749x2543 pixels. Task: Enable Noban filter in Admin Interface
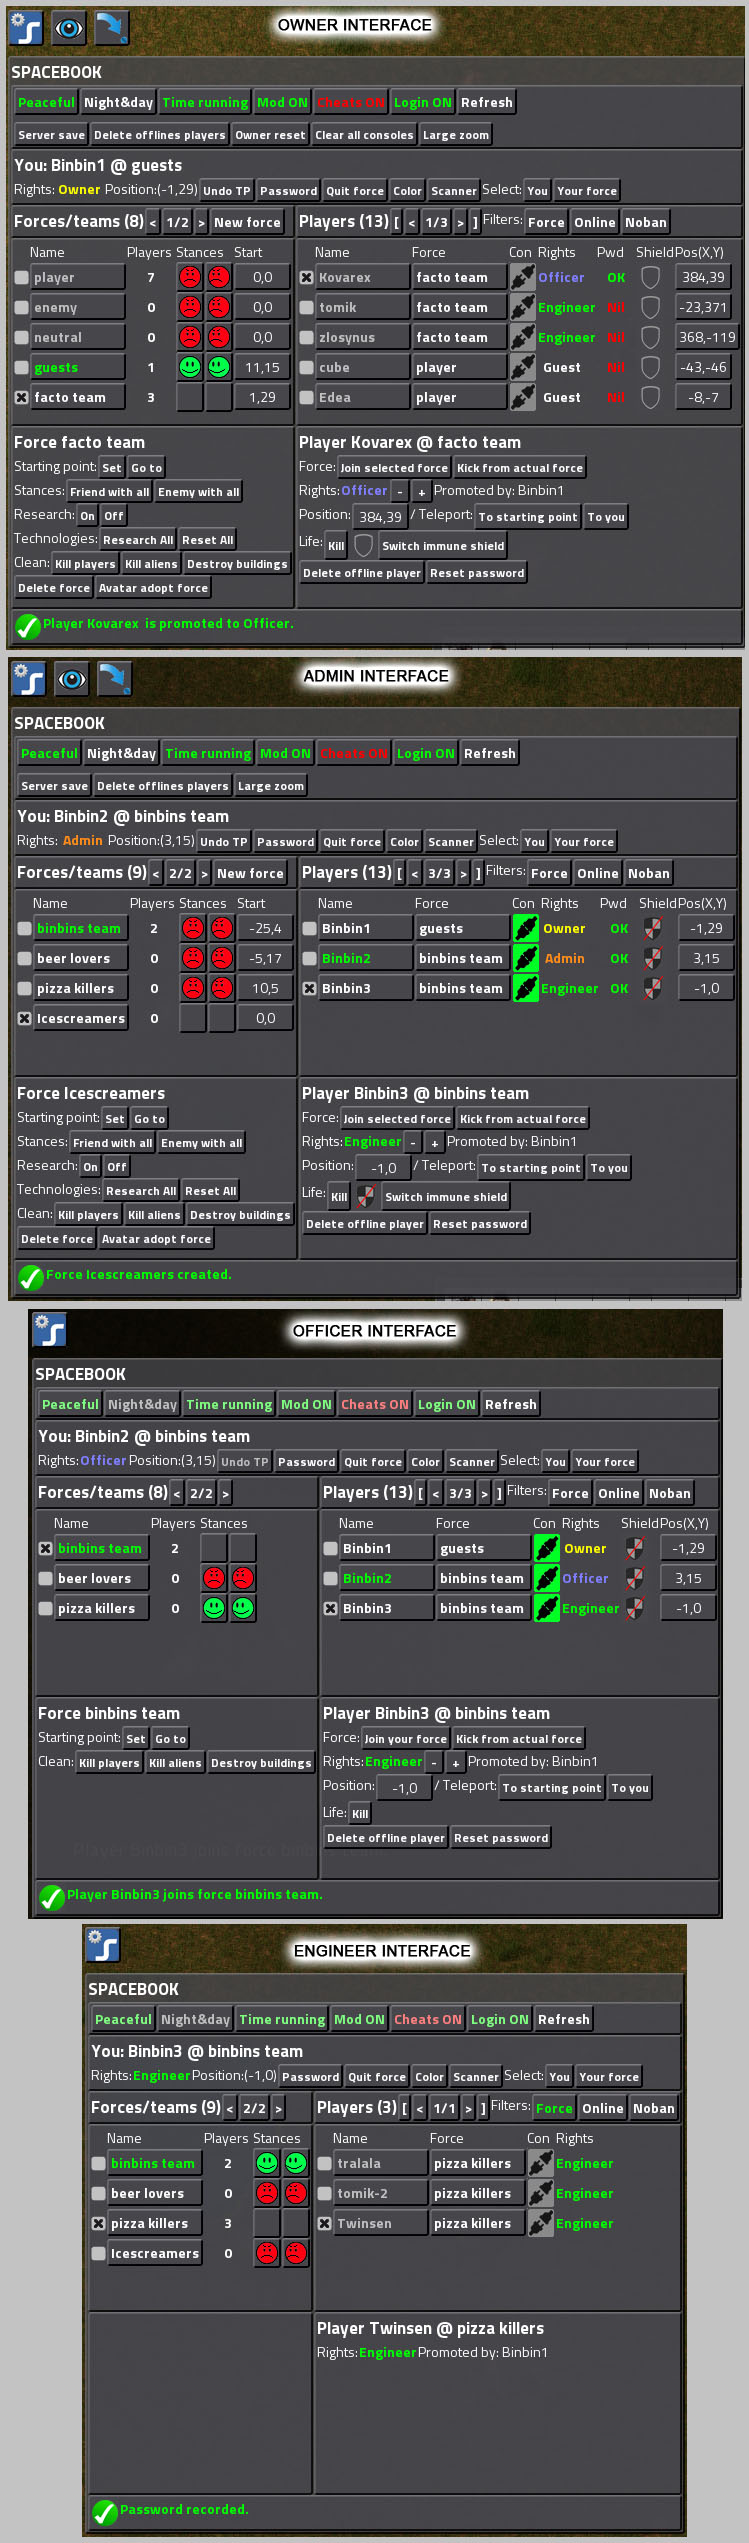pos(649,873)
